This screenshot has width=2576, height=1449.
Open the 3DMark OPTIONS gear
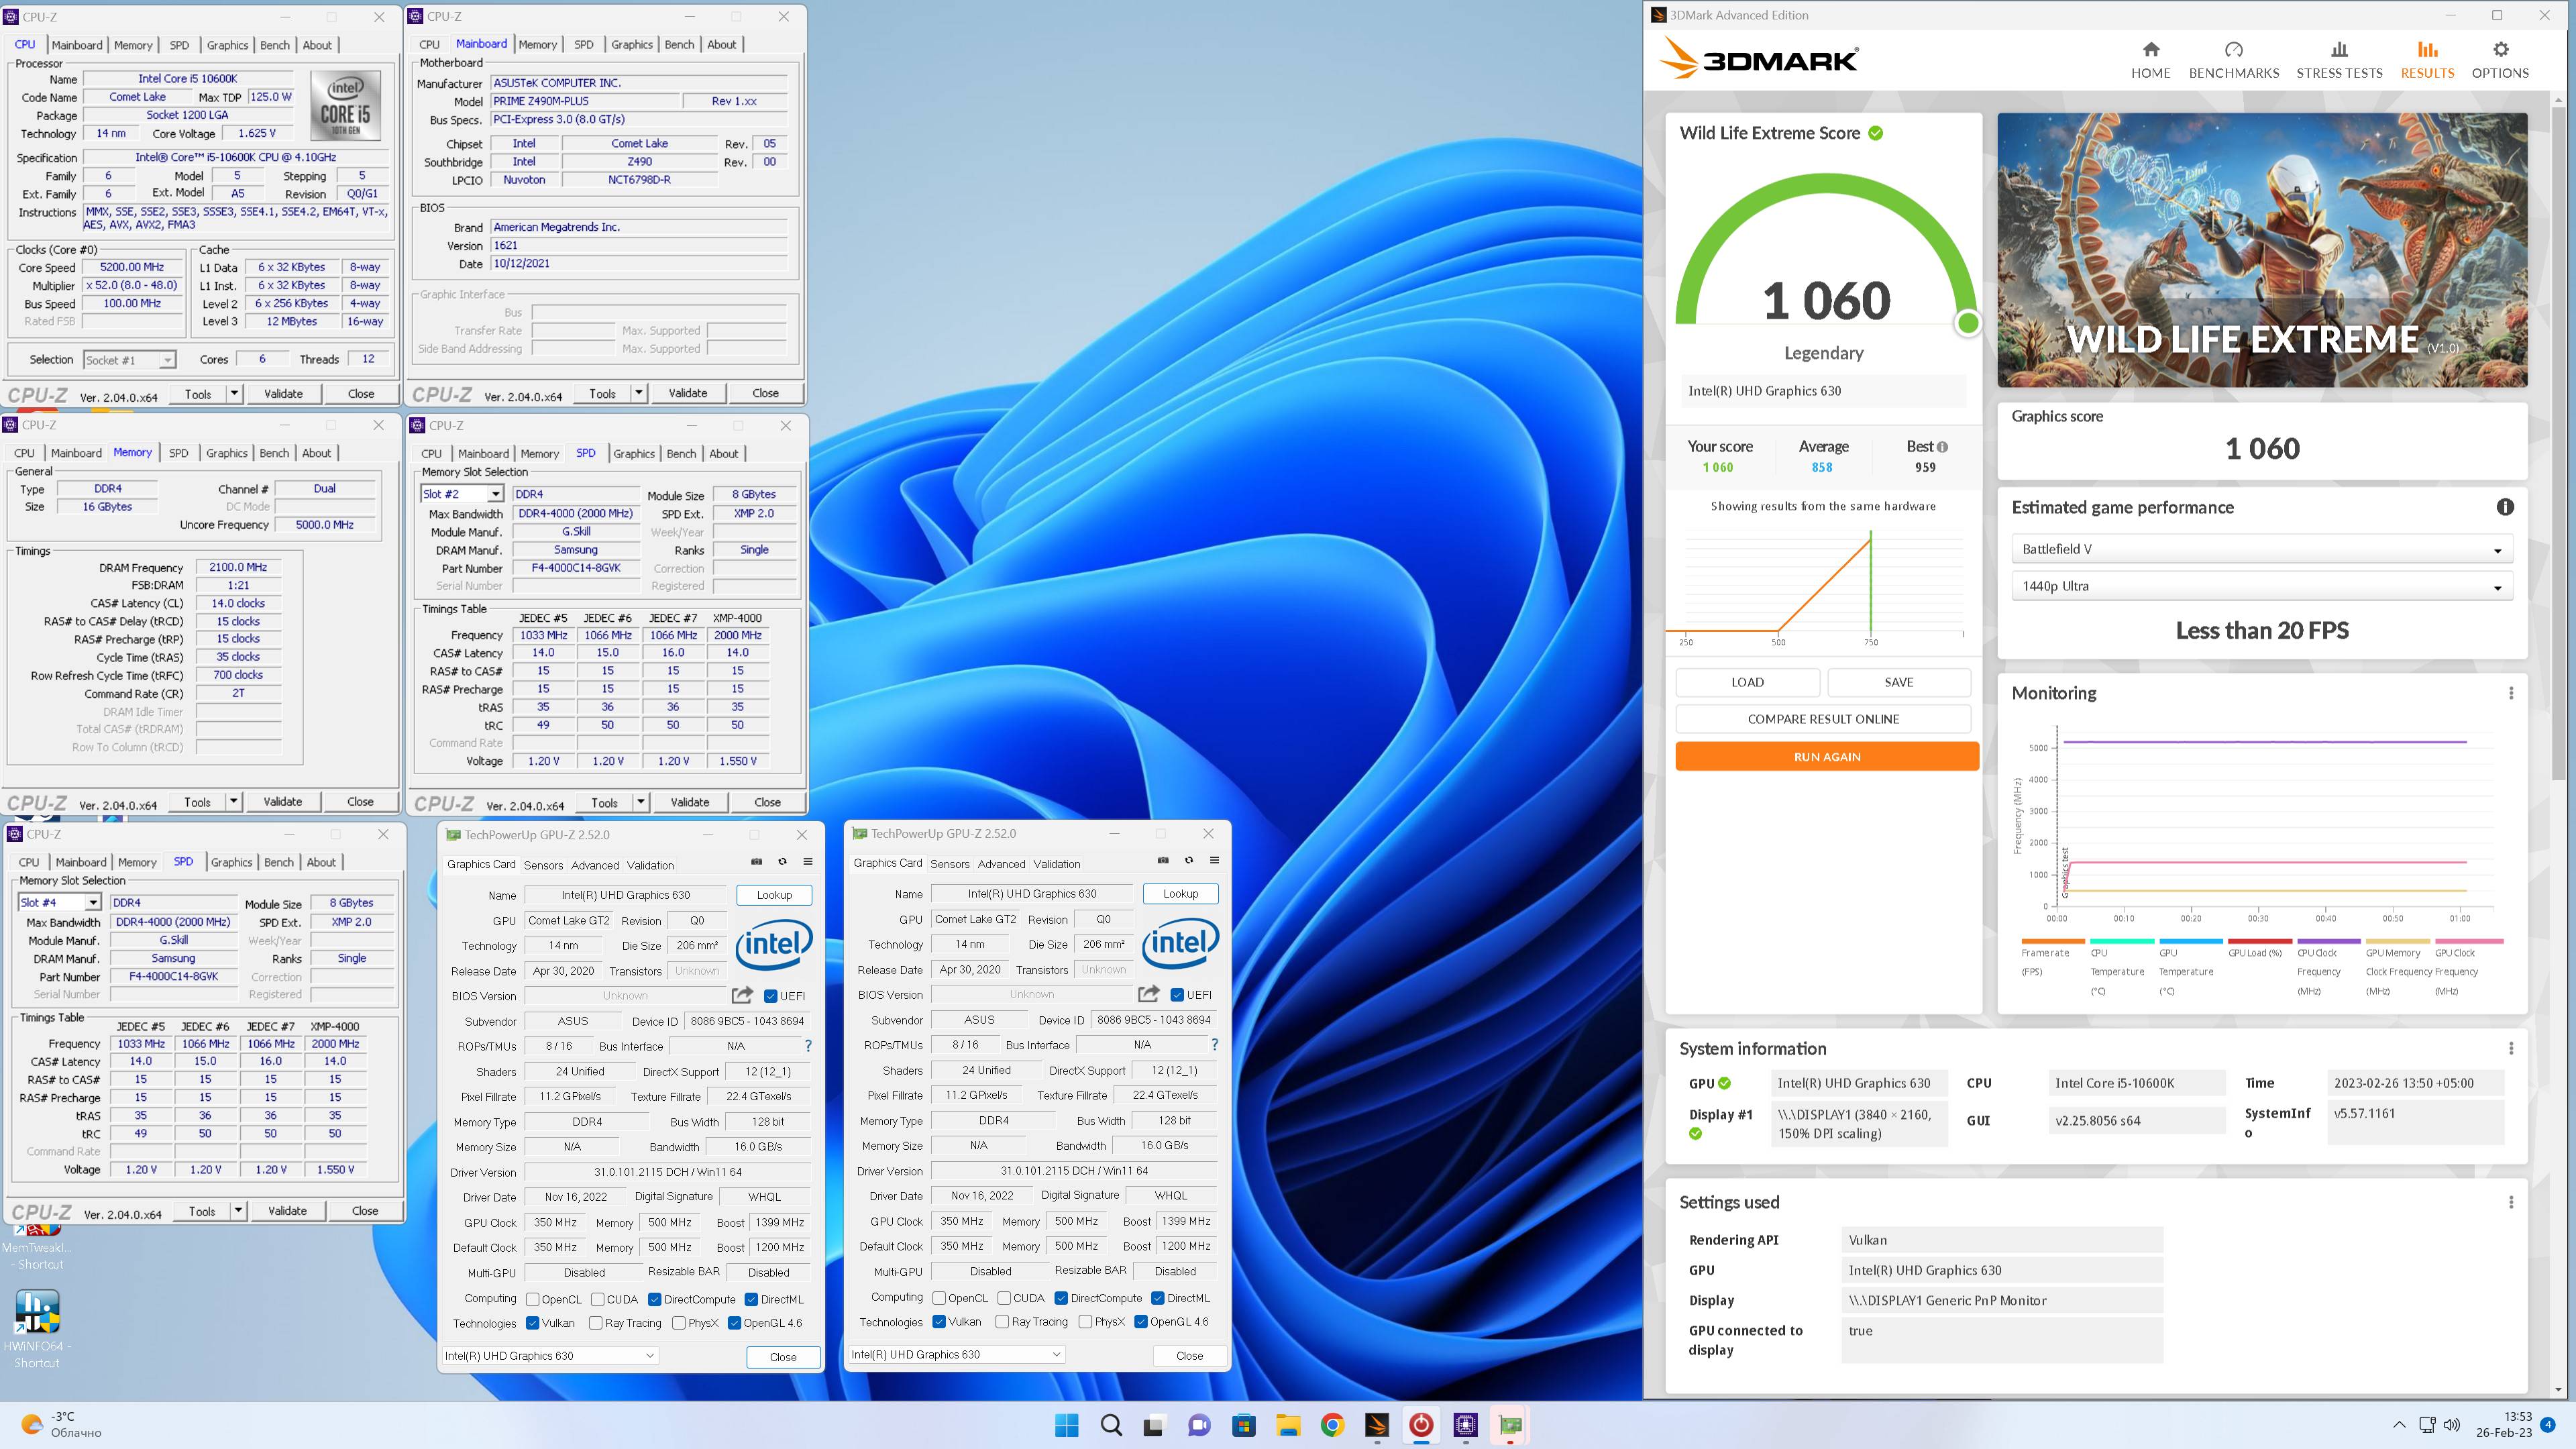tap(2499, 60)
